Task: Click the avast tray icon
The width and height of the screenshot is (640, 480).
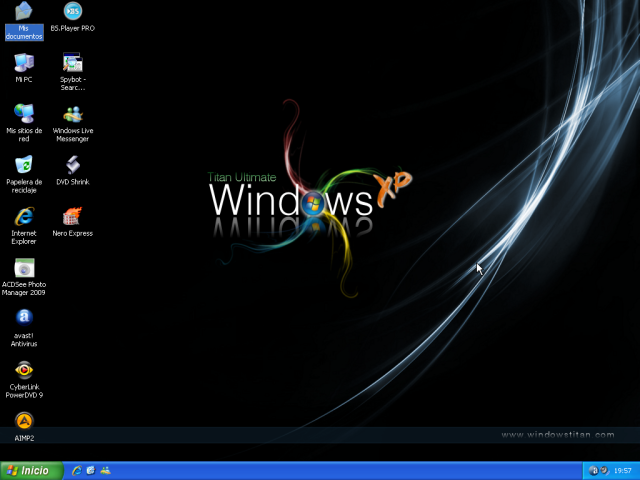Action: [x=594, y=471]
